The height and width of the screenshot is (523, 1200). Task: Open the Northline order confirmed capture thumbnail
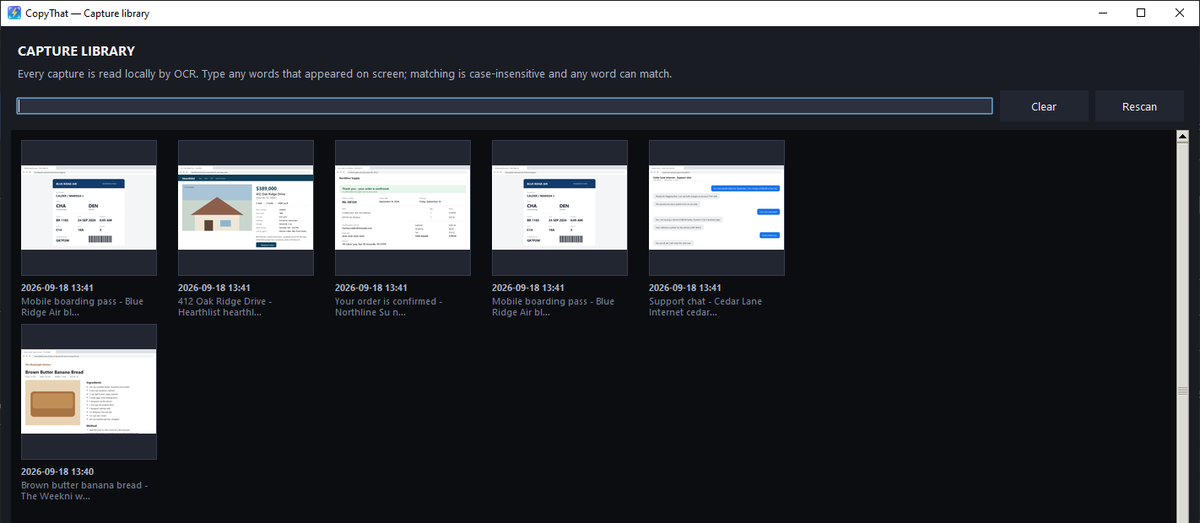402,208
